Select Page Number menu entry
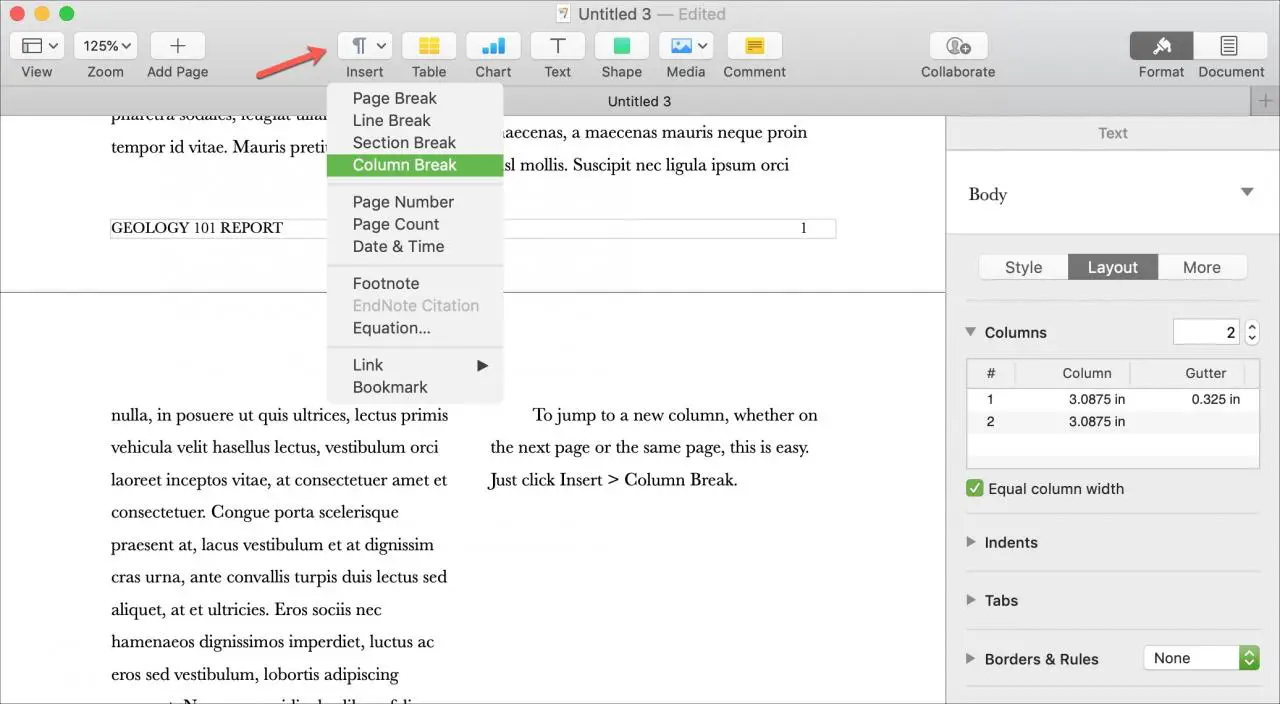 pyautogui.click(x=403, y=202)
